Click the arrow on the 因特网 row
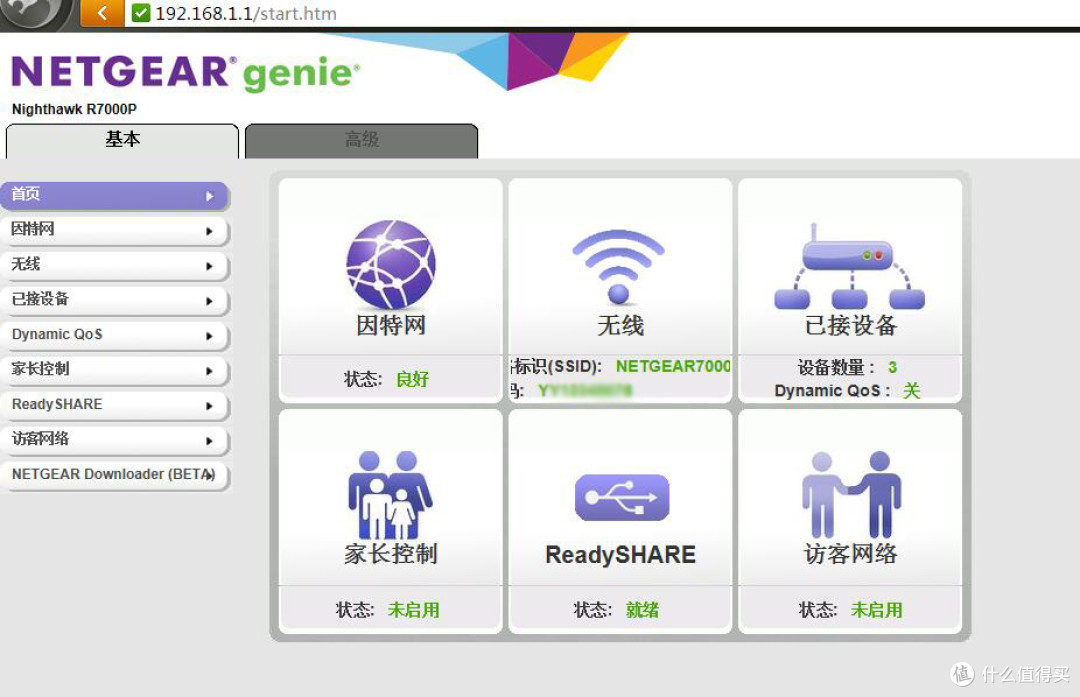This screenshot has width=1080, height=697. [209, 231]
